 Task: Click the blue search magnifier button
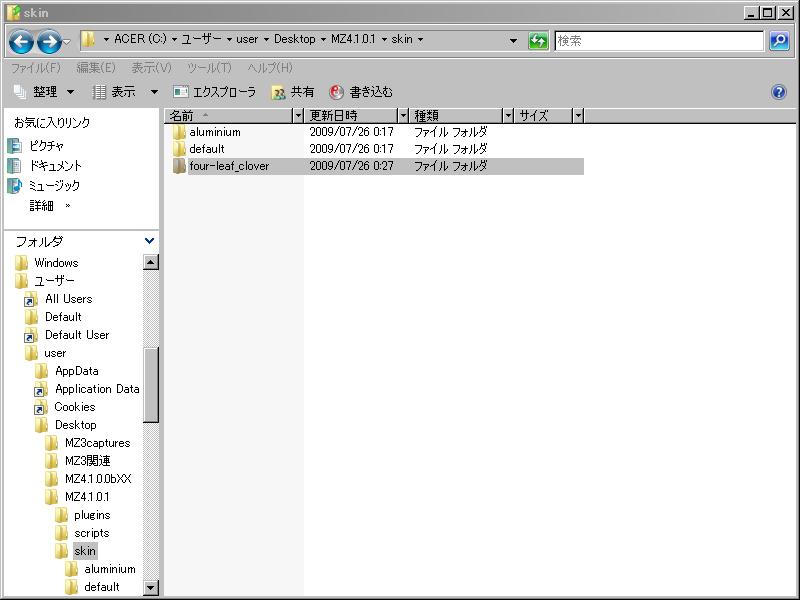(779, 41)
